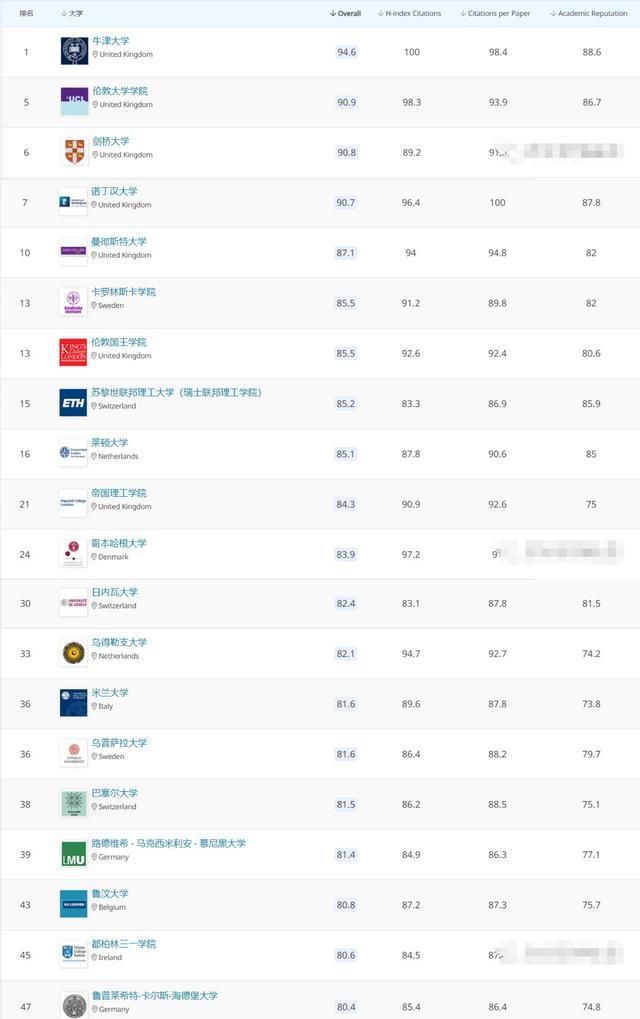
Task: Click the ETH Zurich logo
Action: [73, 403]
